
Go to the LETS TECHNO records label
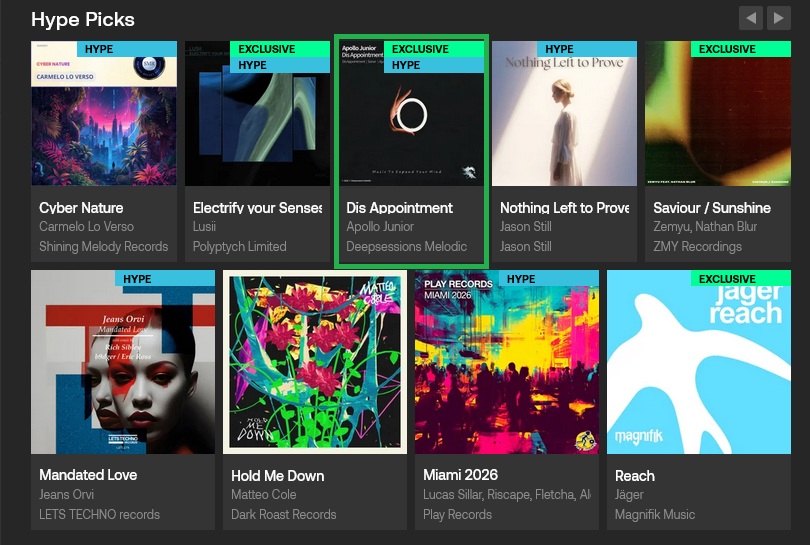tap(99, 514)
